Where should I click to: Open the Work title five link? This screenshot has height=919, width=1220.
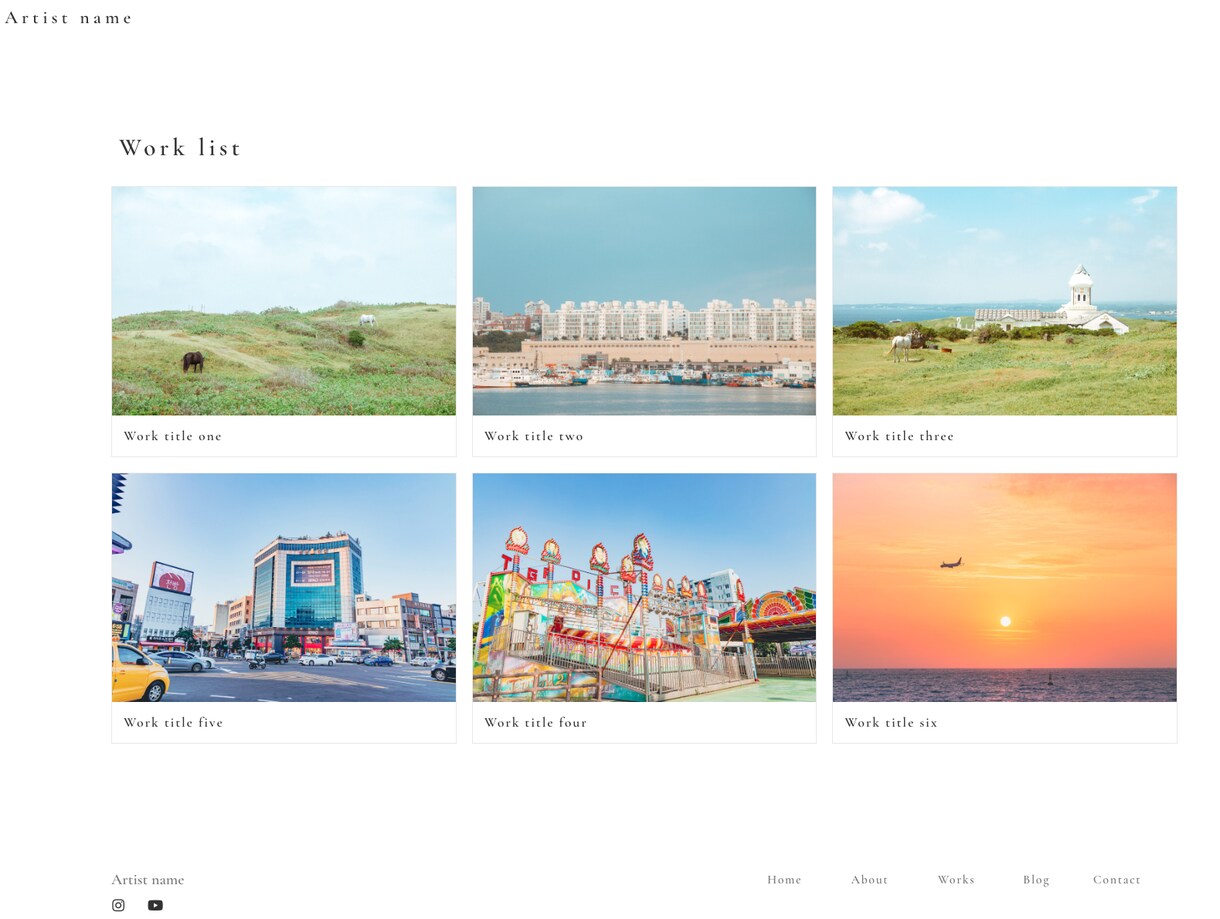click(x=173, y=722)
